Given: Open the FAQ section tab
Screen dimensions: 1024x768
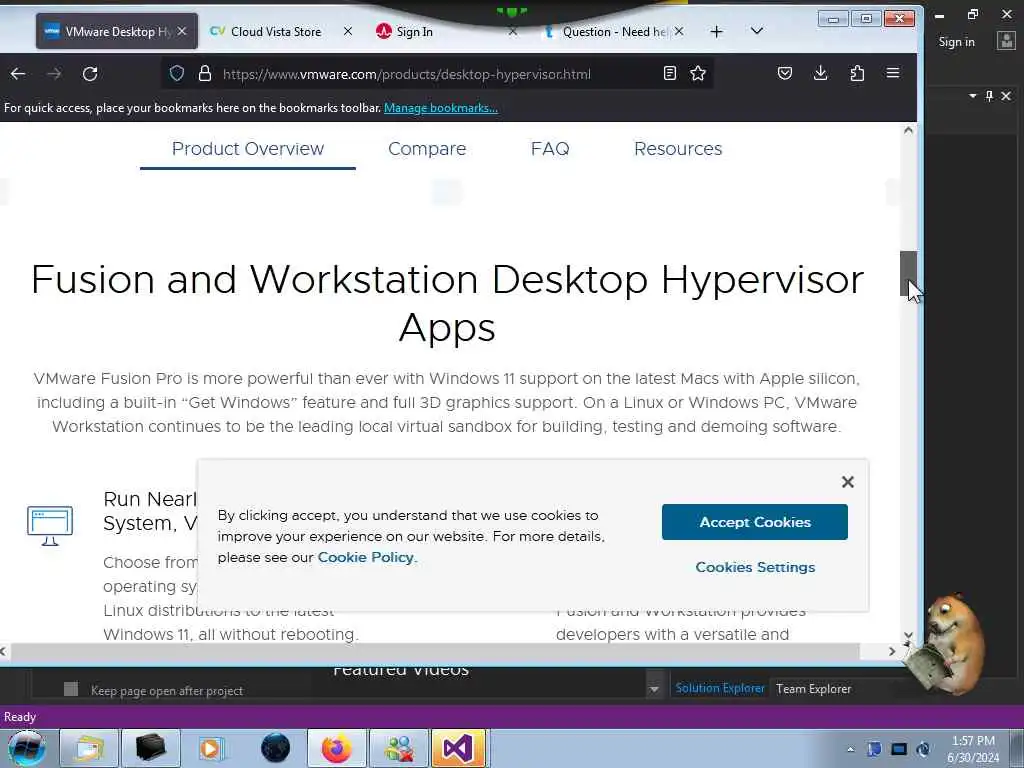Looking at the screenshot, I should [x=550, y=149].
